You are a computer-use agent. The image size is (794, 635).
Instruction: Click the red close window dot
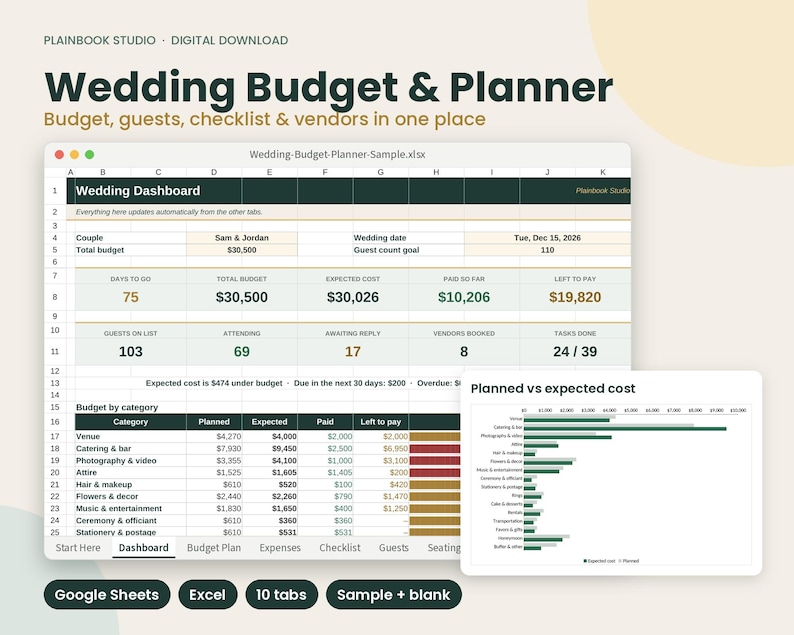pyautogui.click(x=59, y=154)
